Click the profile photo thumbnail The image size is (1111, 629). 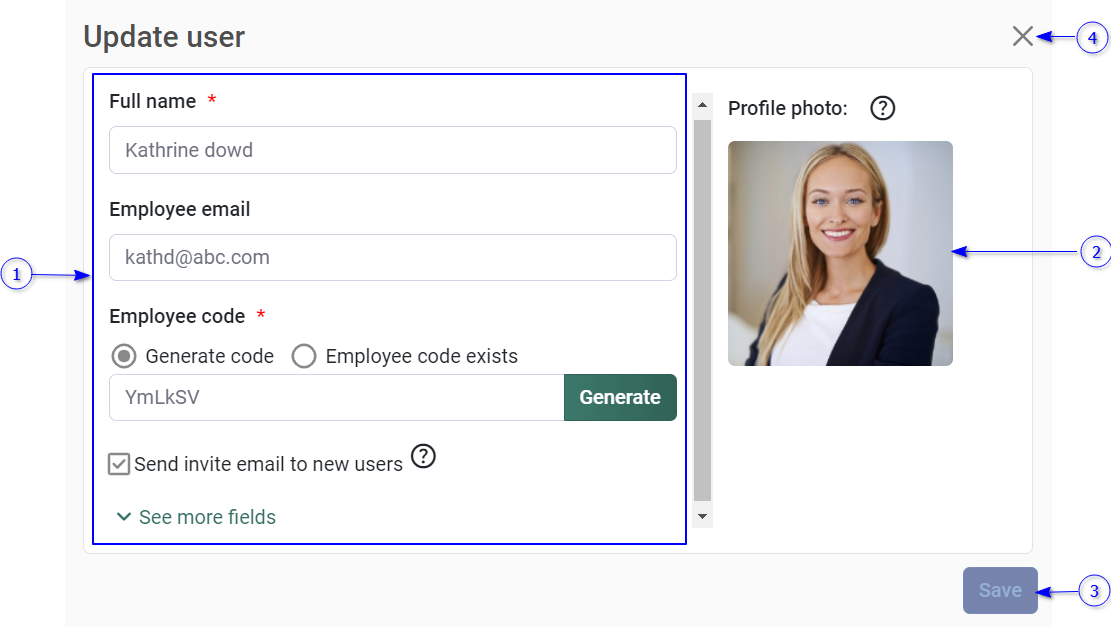[x=840, y=253]
